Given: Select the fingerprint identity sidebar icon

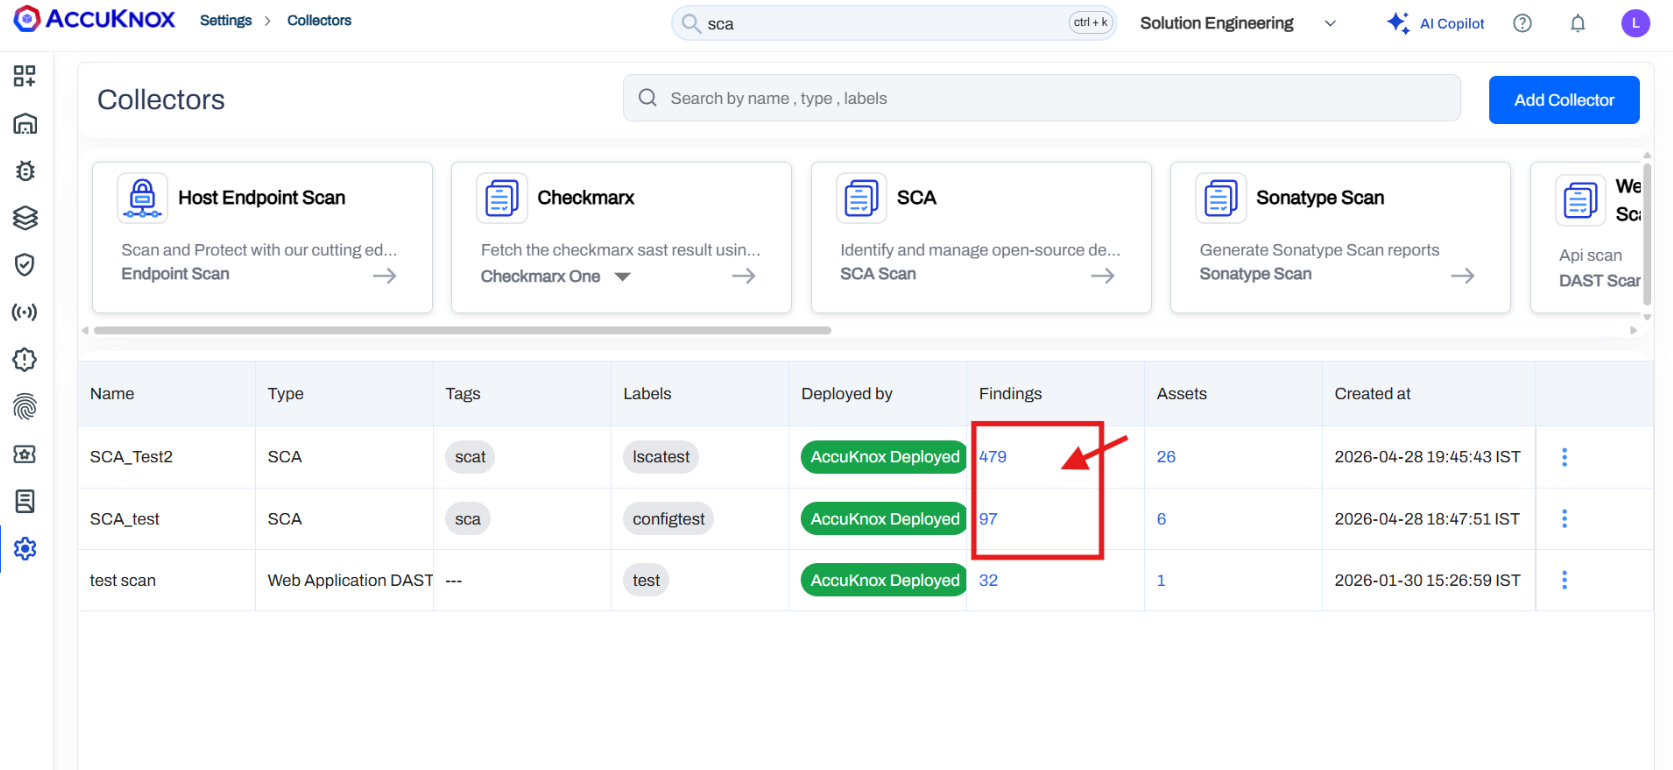Looking at the screenshot, I should point(25,406).
